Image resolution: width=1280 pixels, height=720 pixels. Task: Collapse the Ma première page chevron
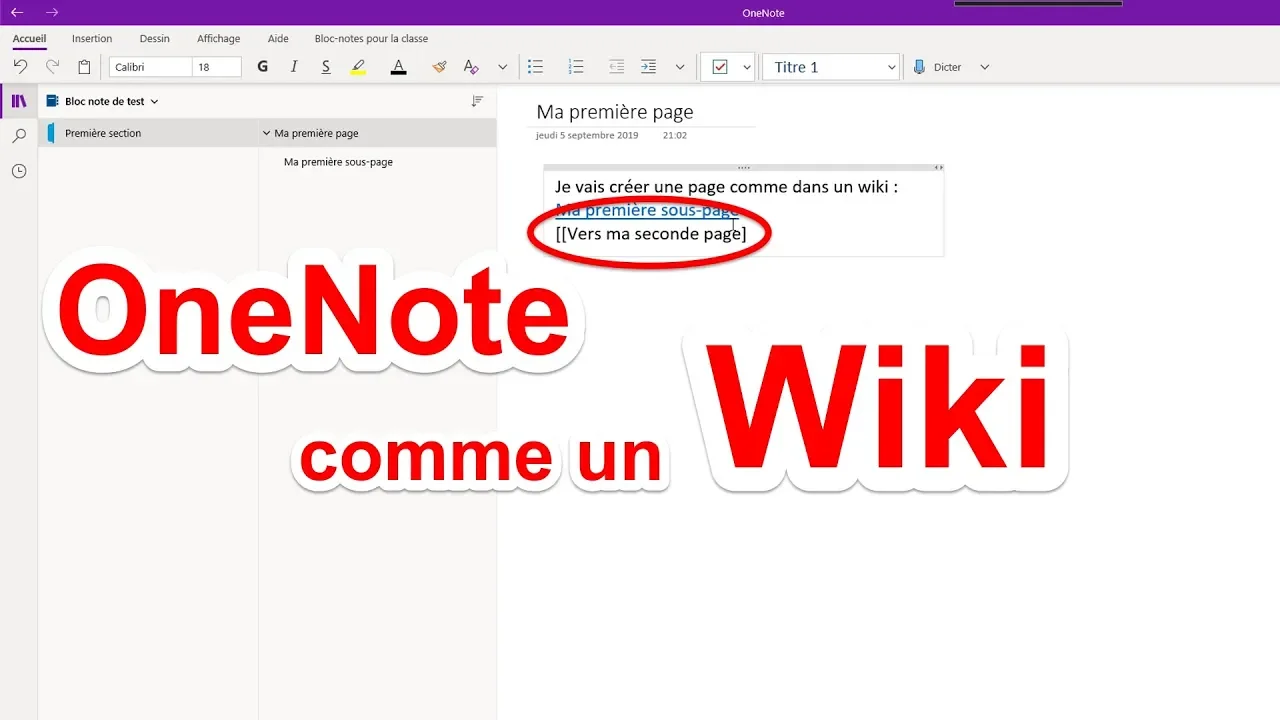266,133
